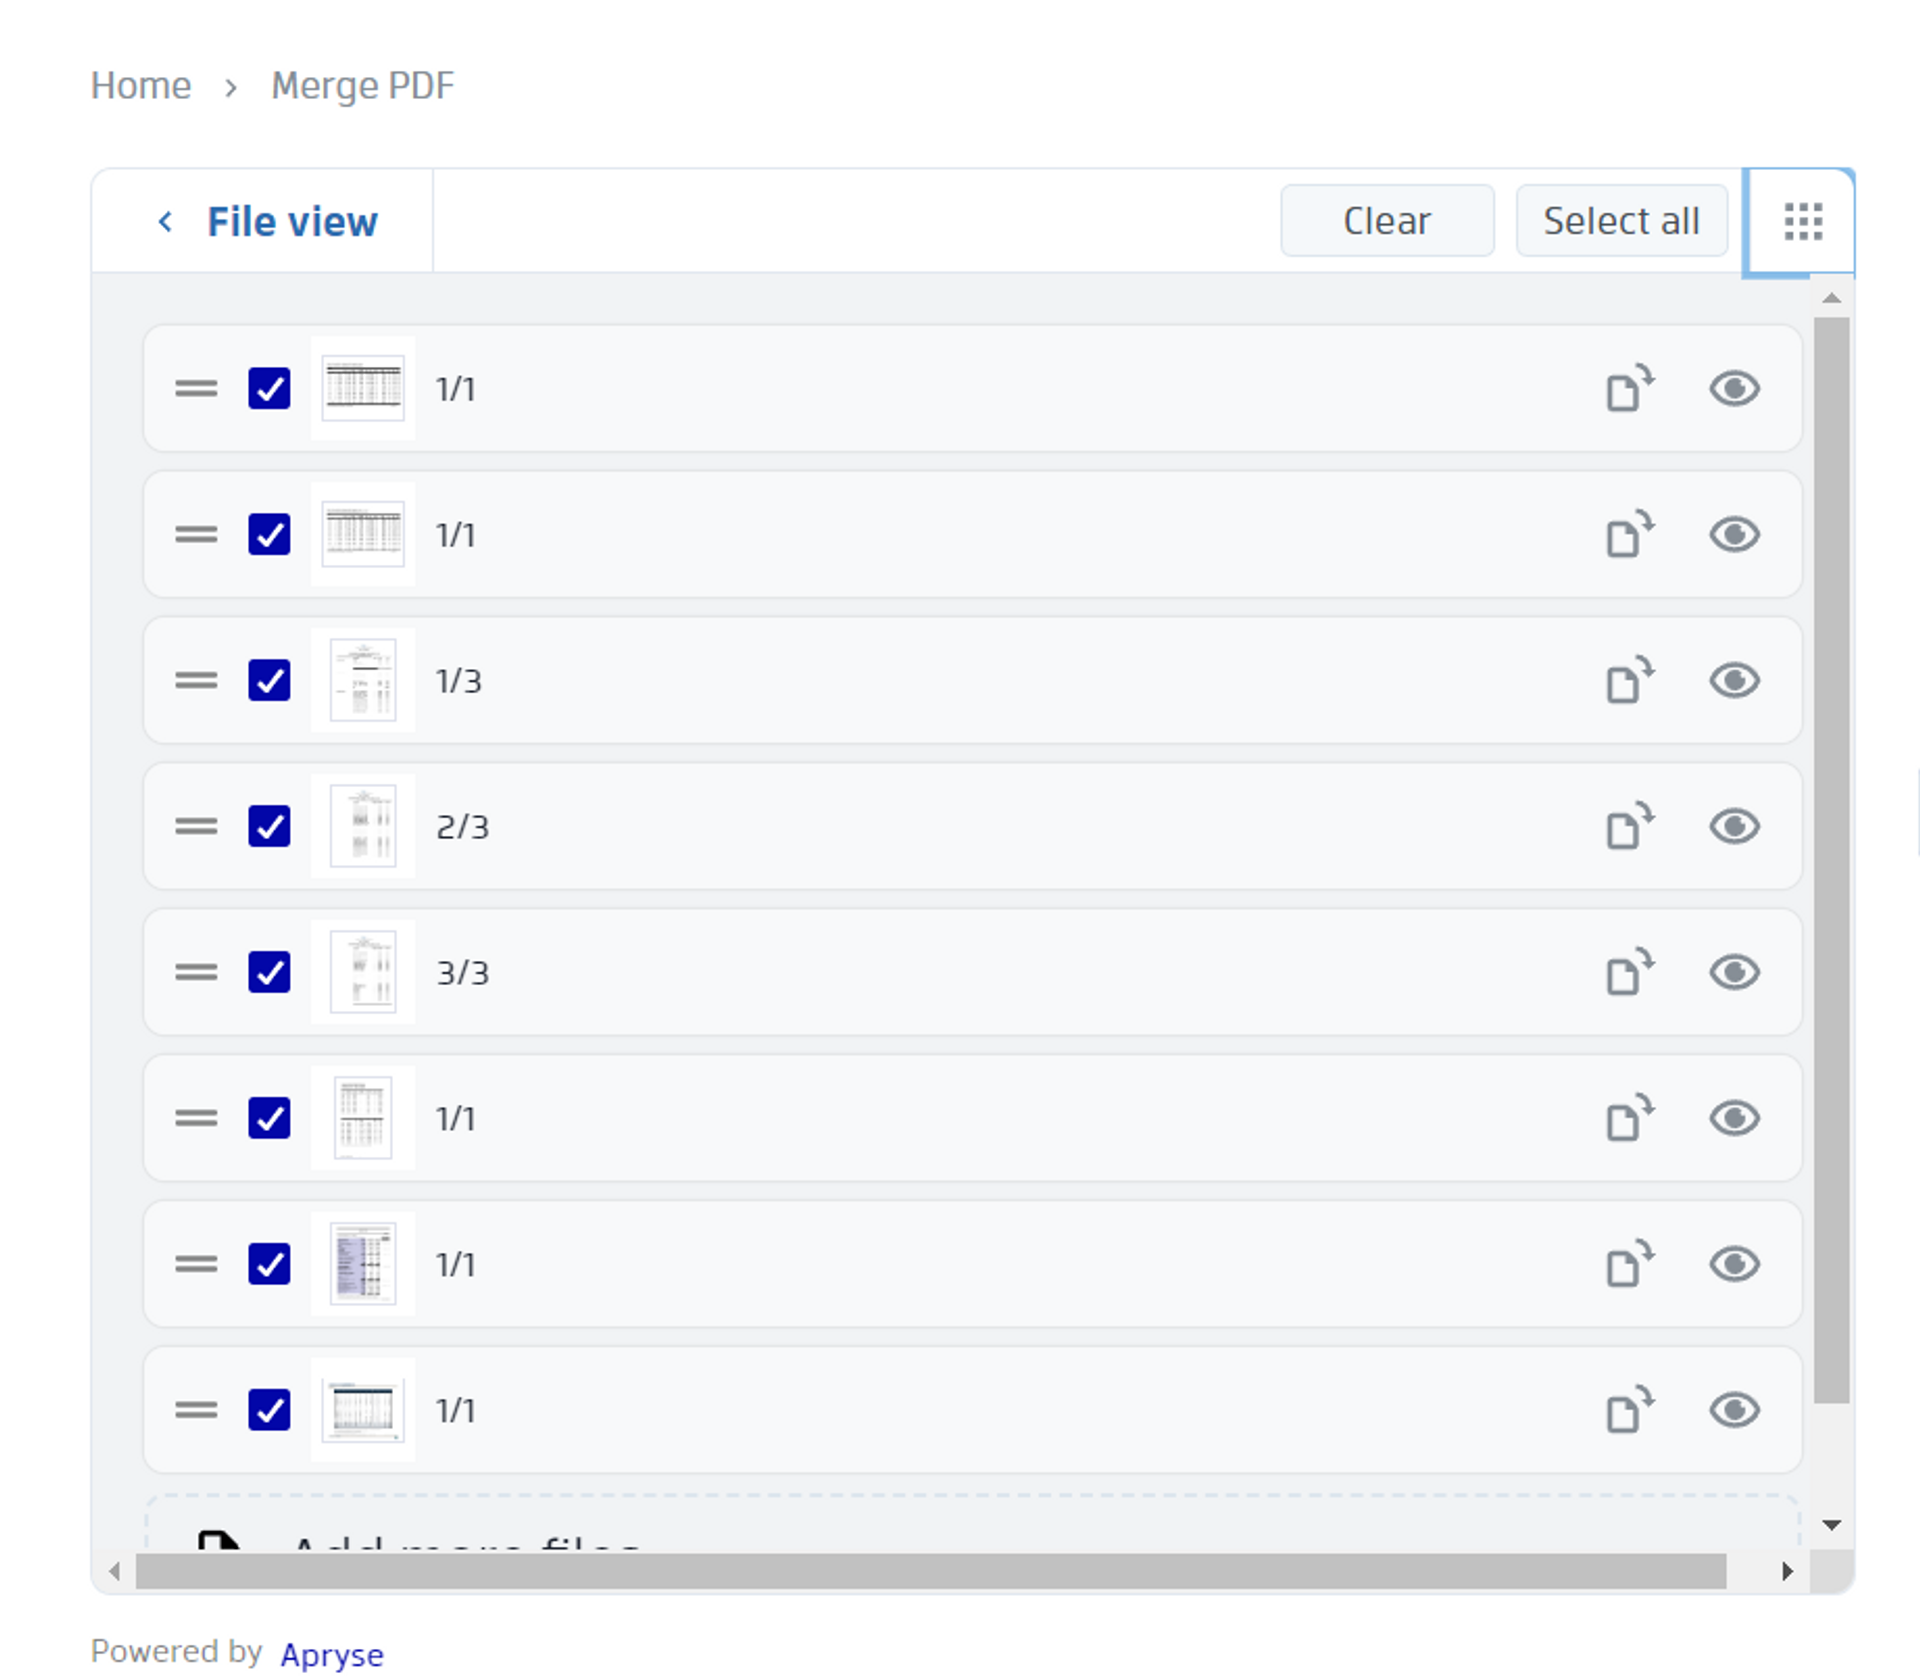Deselect the first 1/1 page checkbox
The image size is (1920, 1680).
[269, 388]
